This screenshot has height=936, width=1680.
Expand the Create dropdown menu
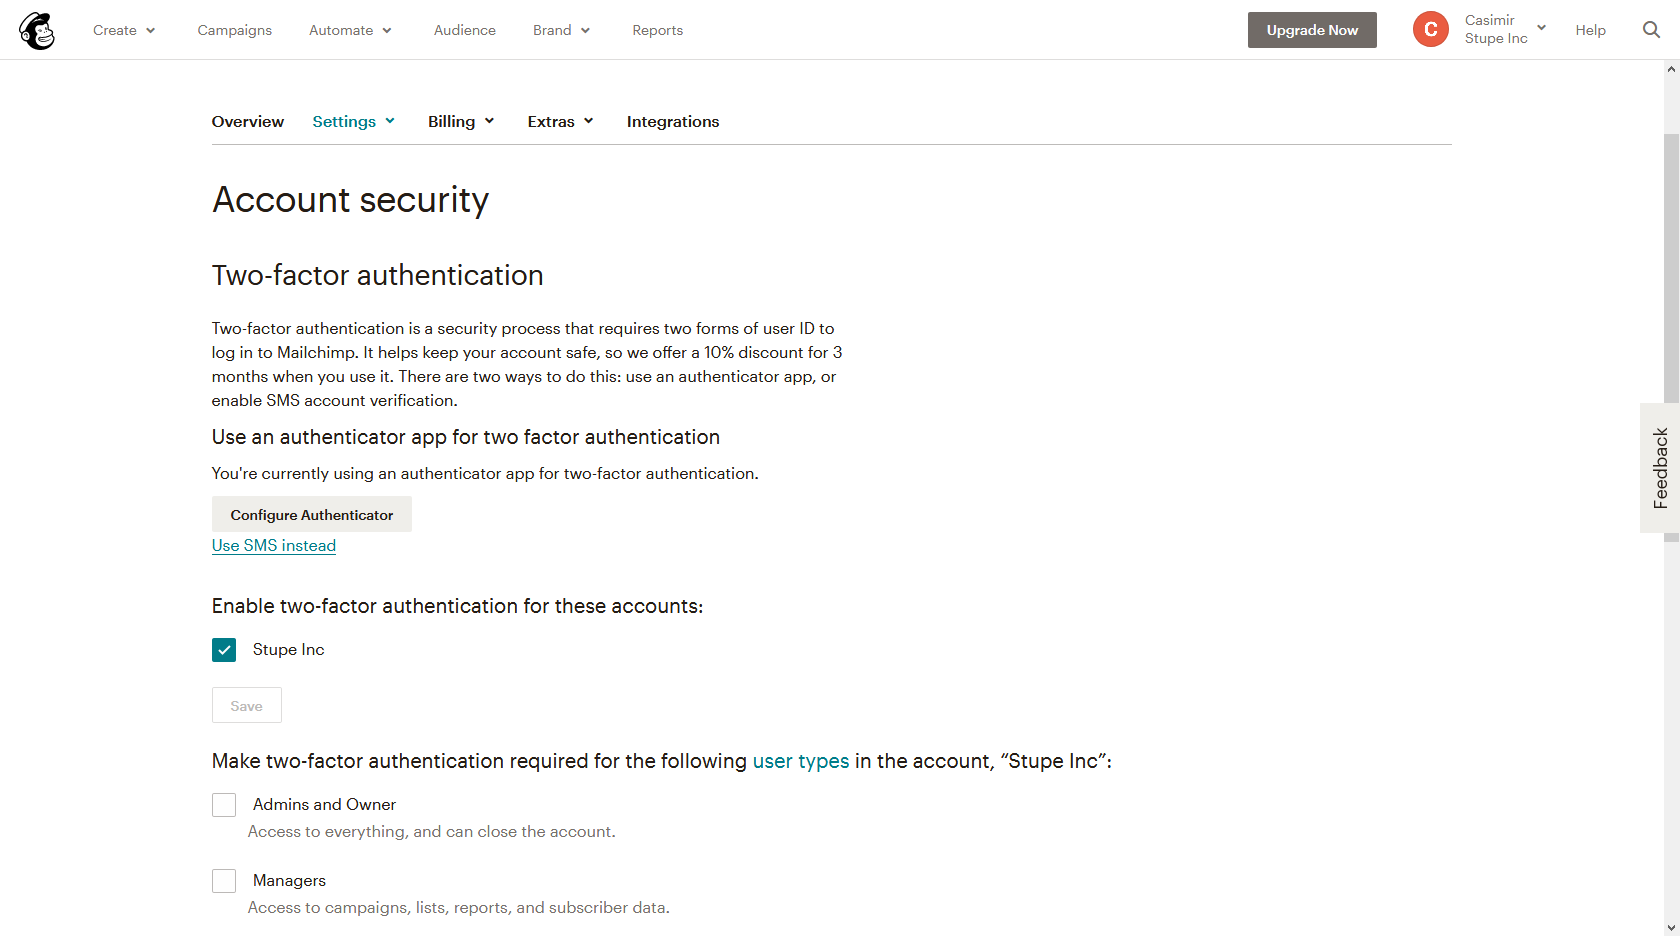124,30
